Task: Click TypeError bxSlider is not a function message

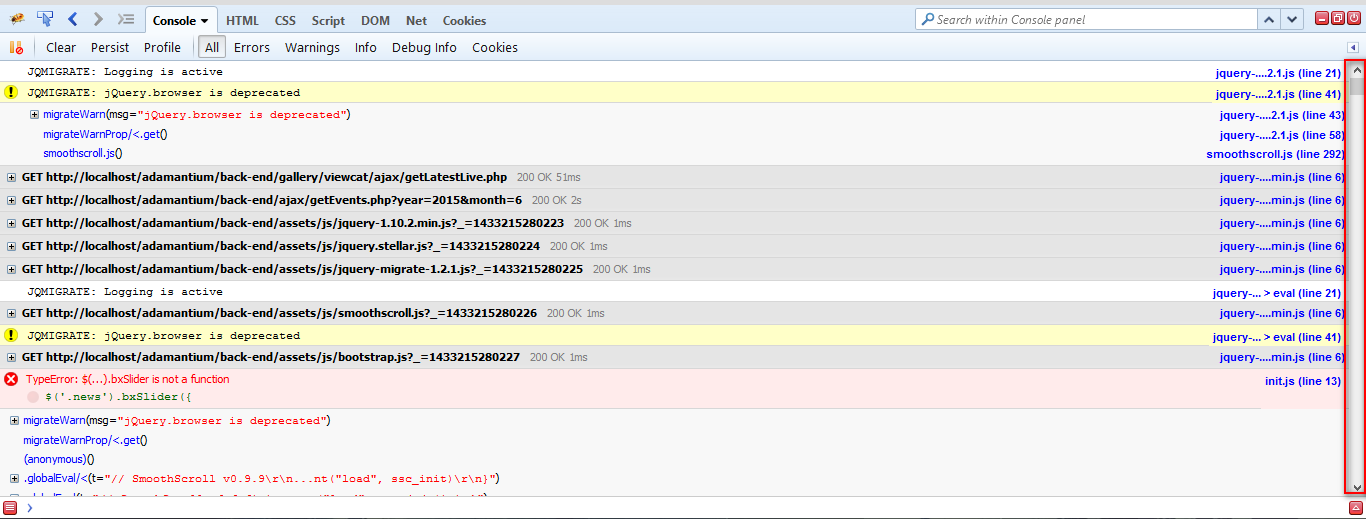Action: click(127, 379)
